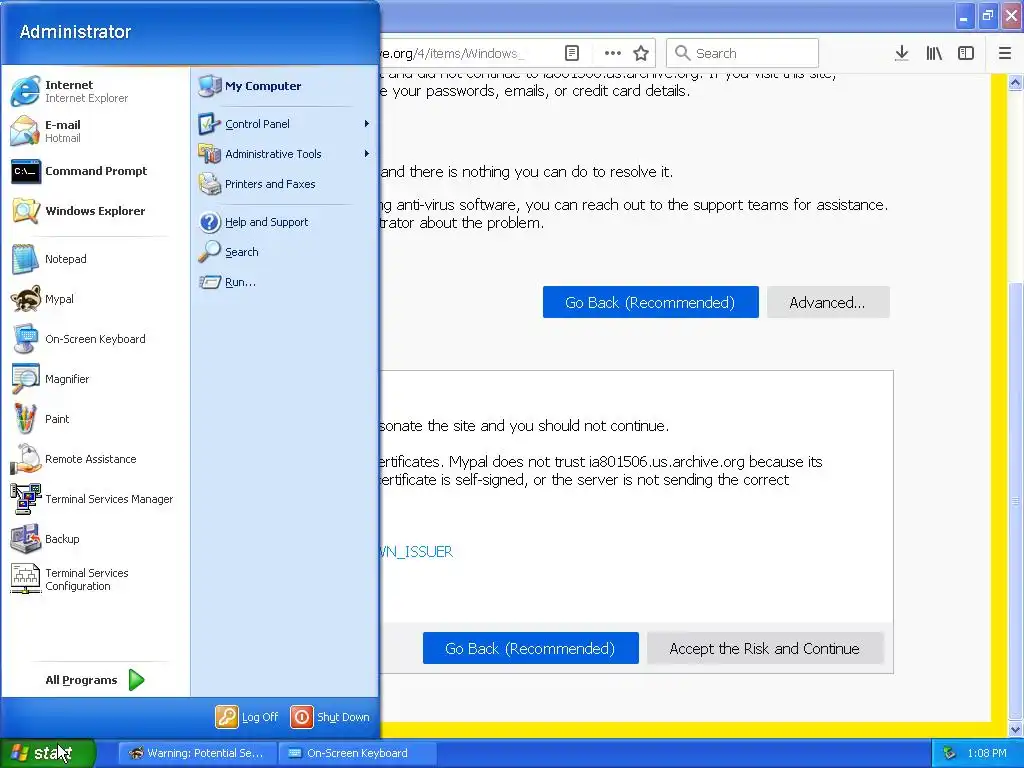Expand Control Panel submenu
The image size is (1024, 768).
click(284, 124)
